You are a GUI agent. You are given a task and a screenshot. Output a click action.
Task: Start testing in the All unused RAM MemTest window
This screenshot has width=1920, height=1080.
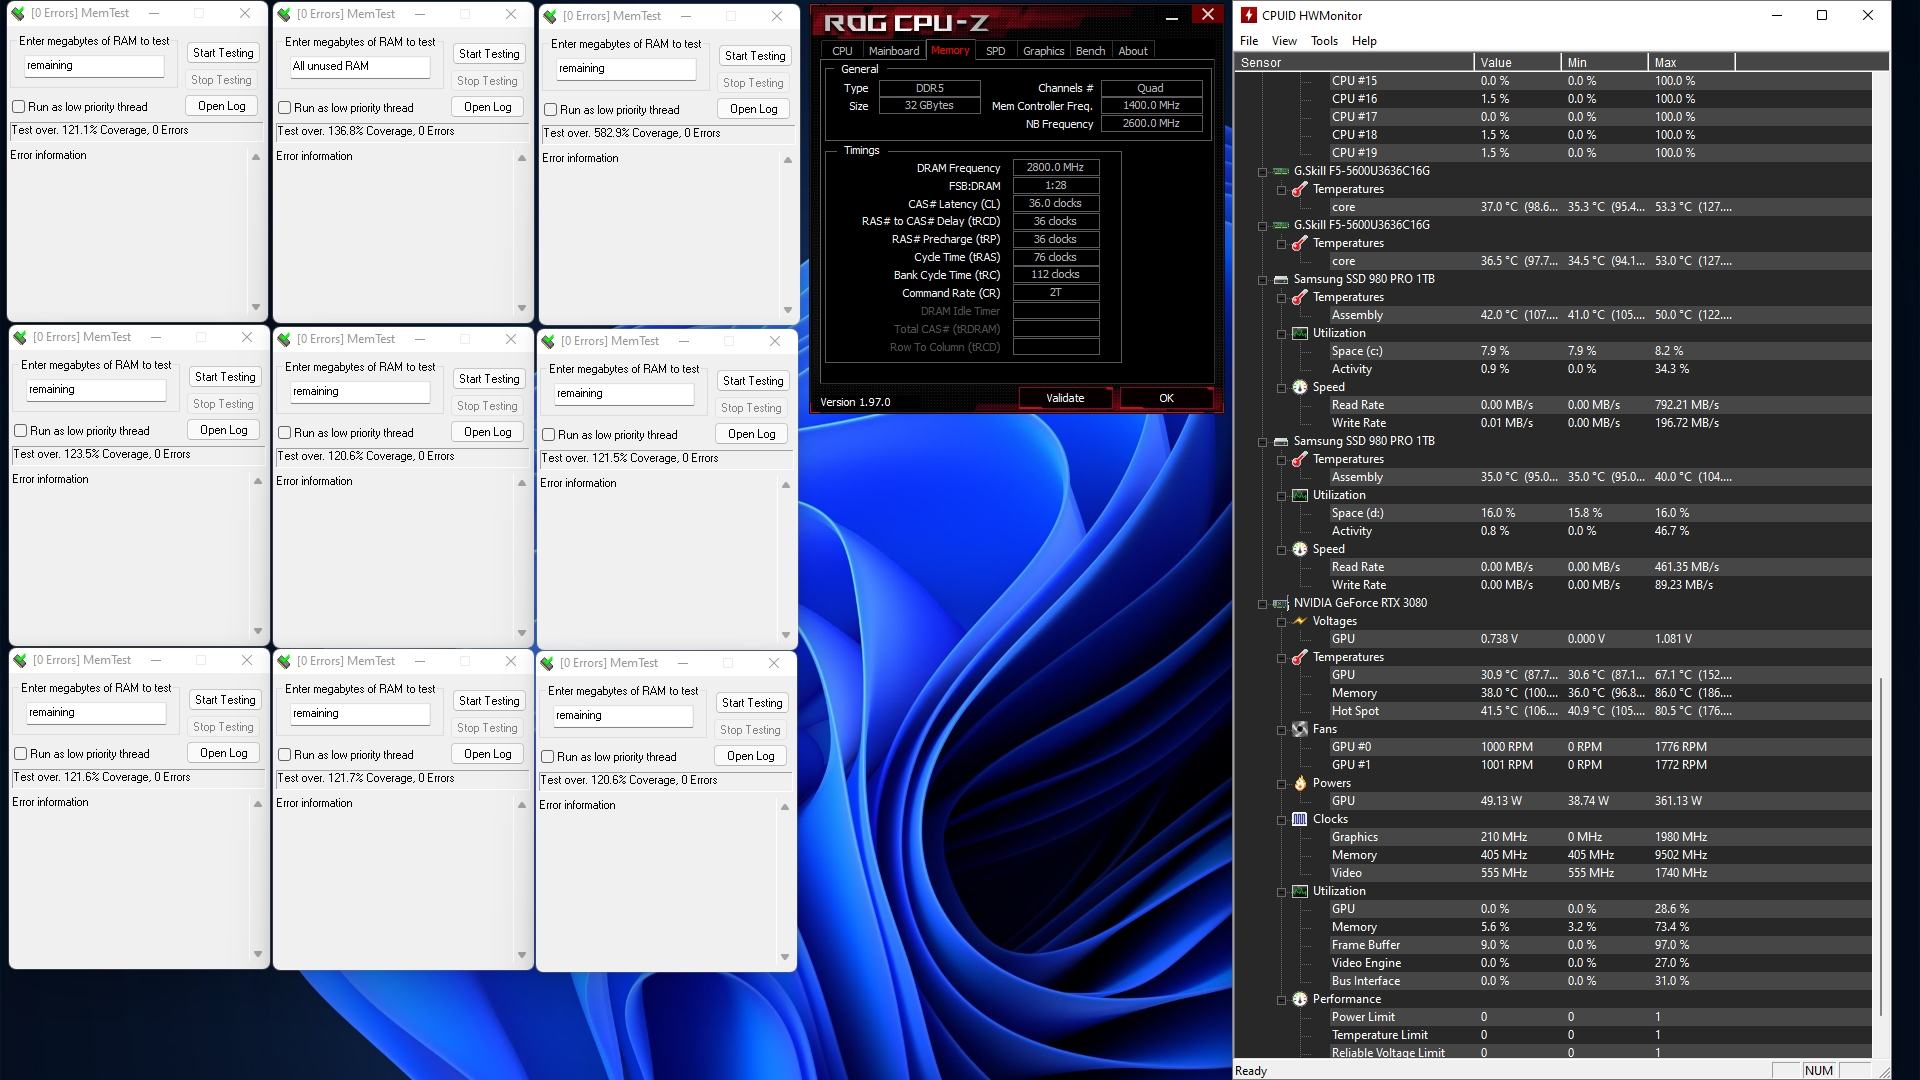click(x=489, y=54)
